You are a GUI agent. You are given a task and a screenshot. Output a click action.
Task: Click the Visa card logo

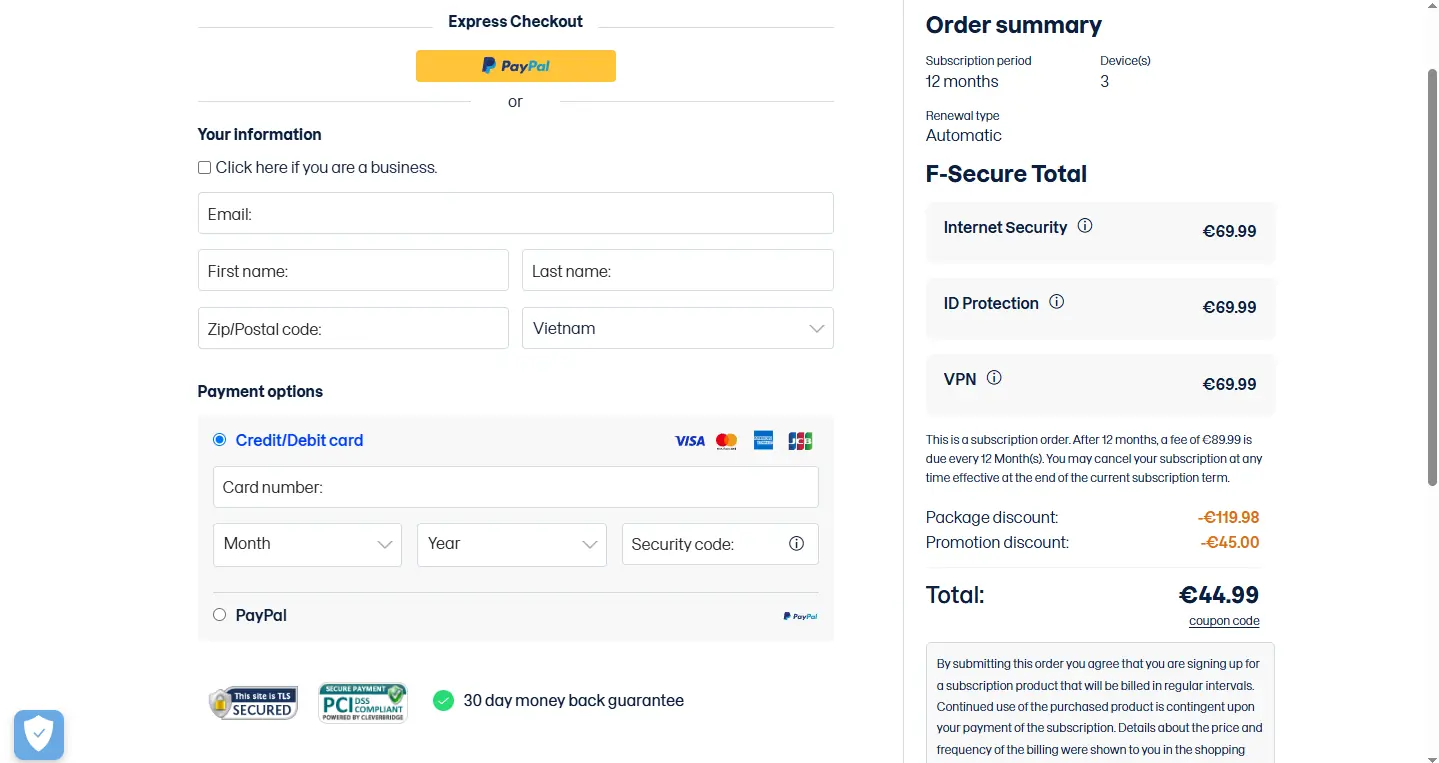pos(689,441)
